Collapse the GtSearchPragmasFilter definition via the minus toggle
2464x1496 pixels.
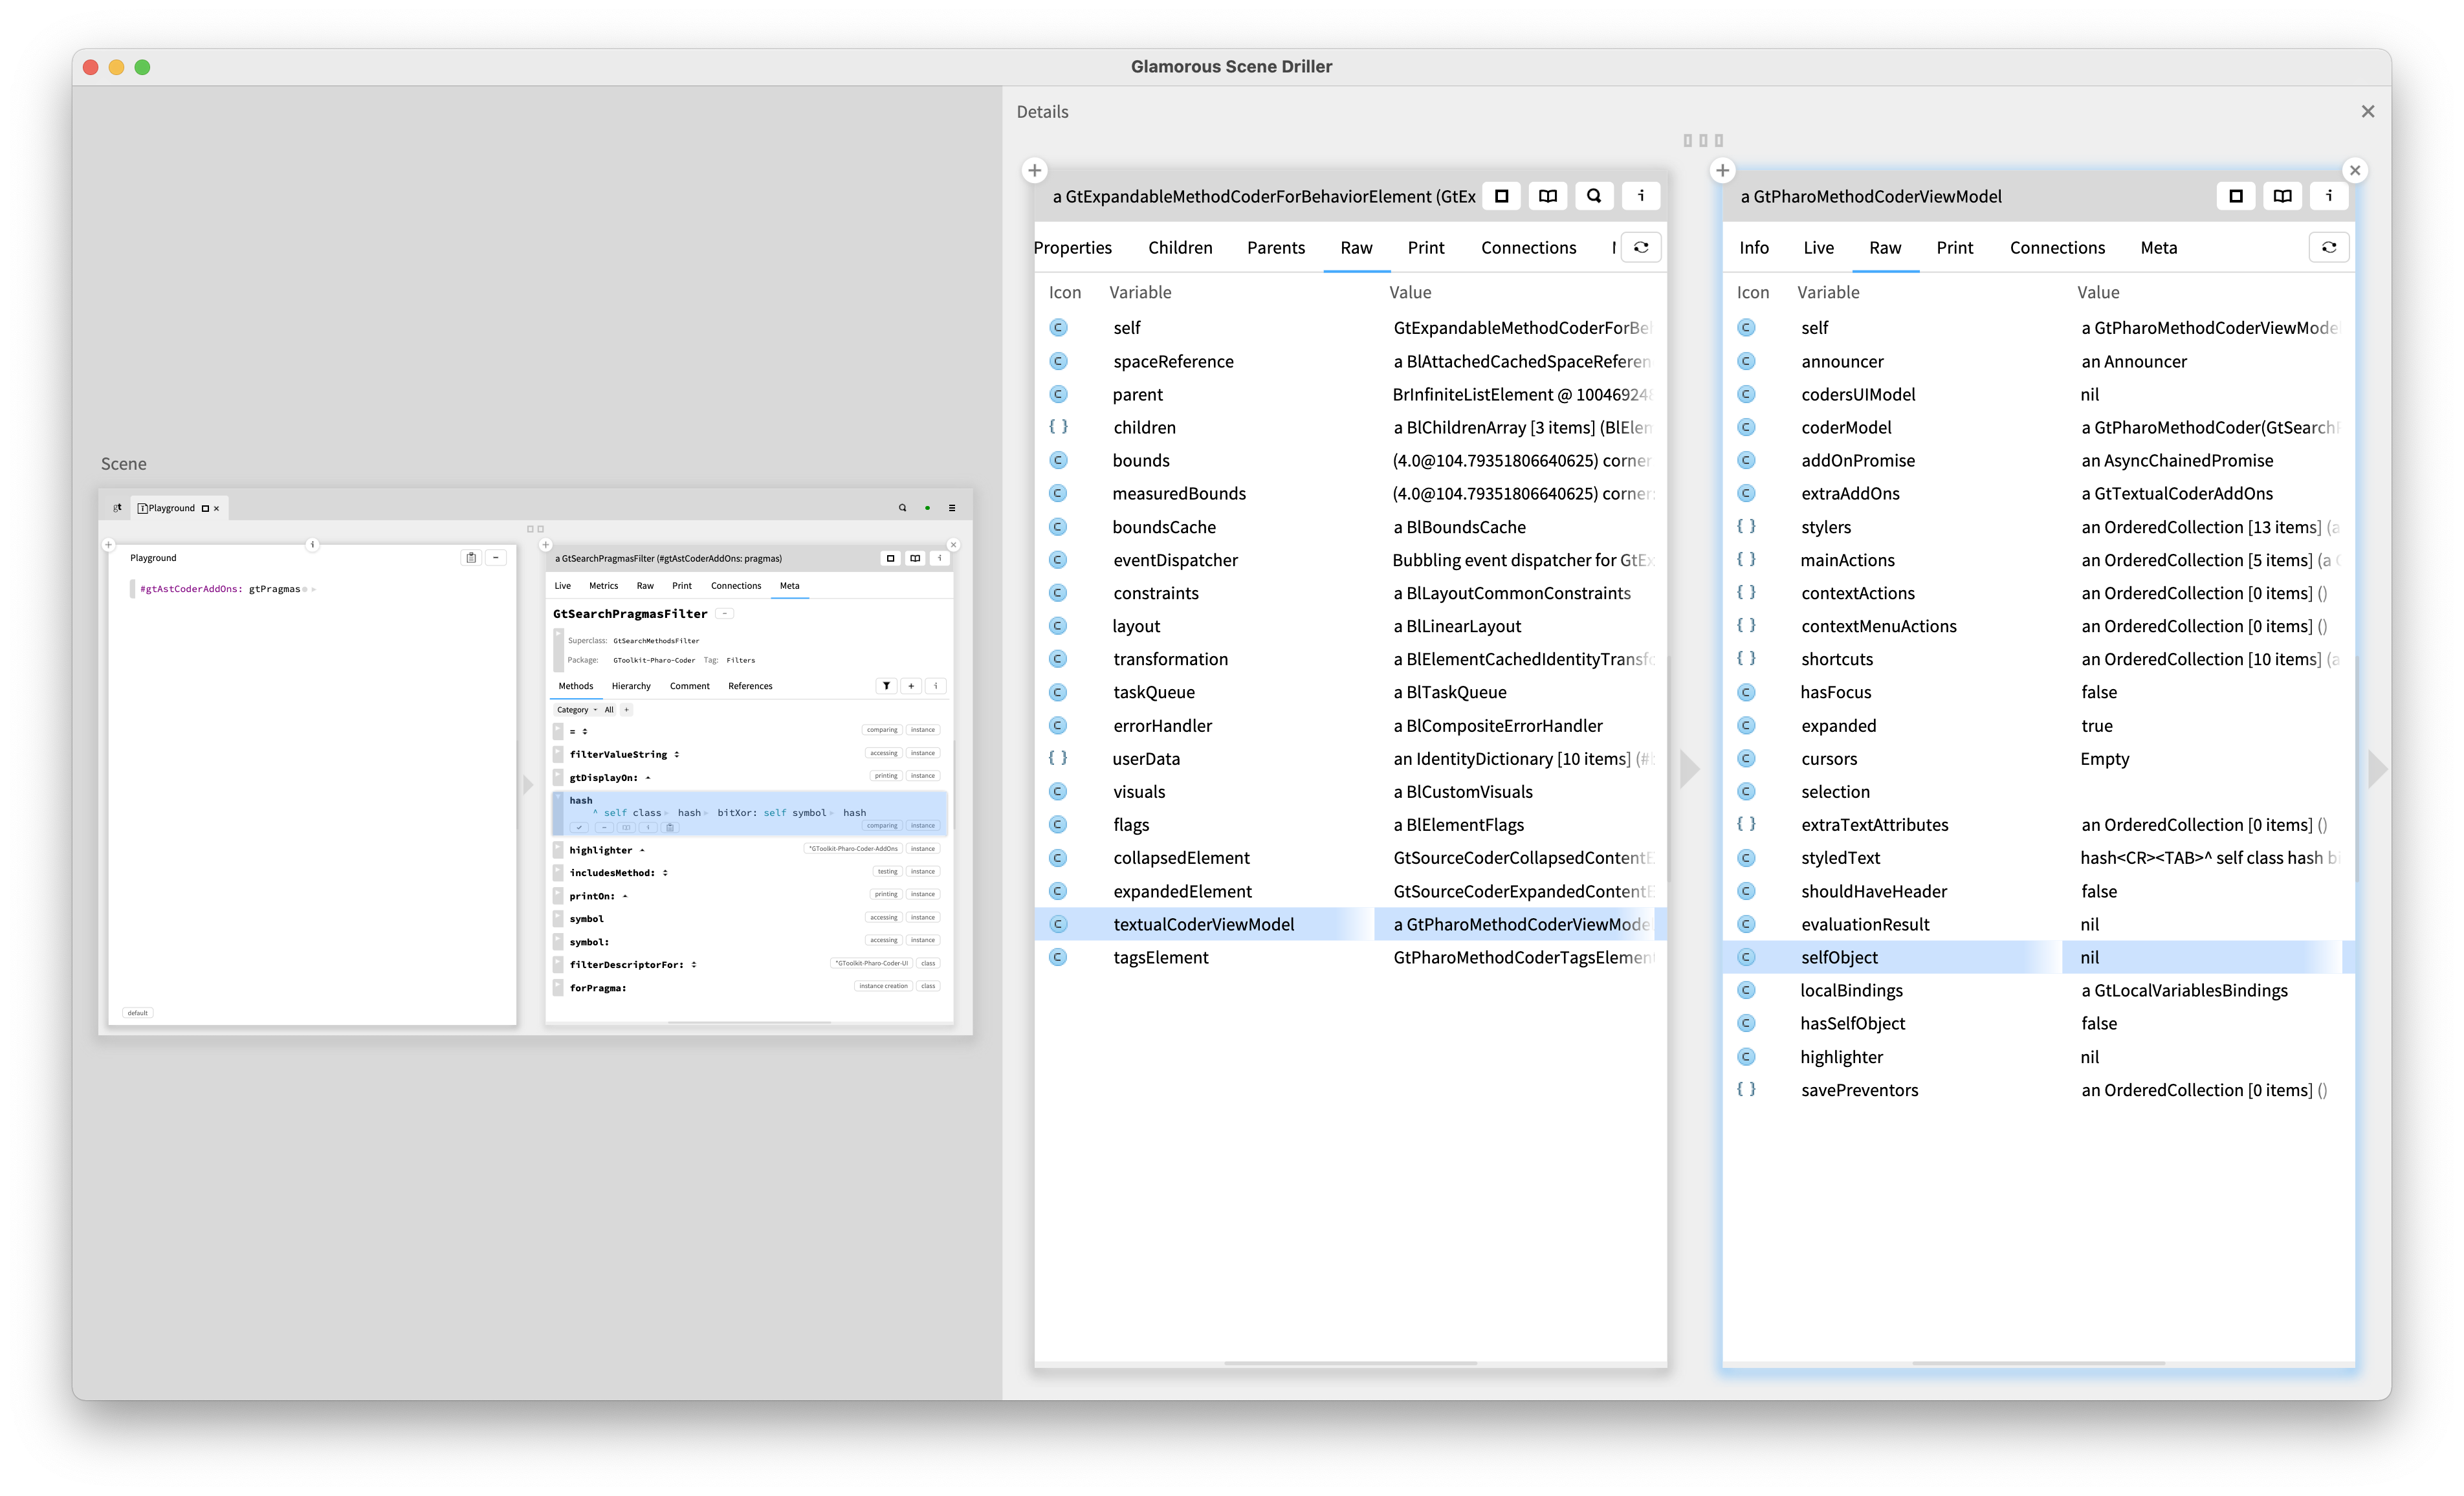(x=724, y=614)
